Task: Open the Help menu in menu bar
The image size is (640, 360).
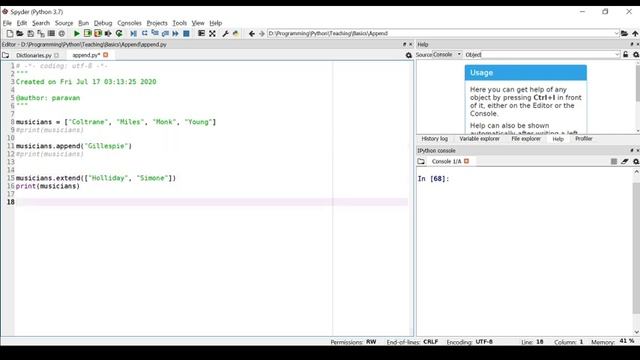Action: coord(216,23)
